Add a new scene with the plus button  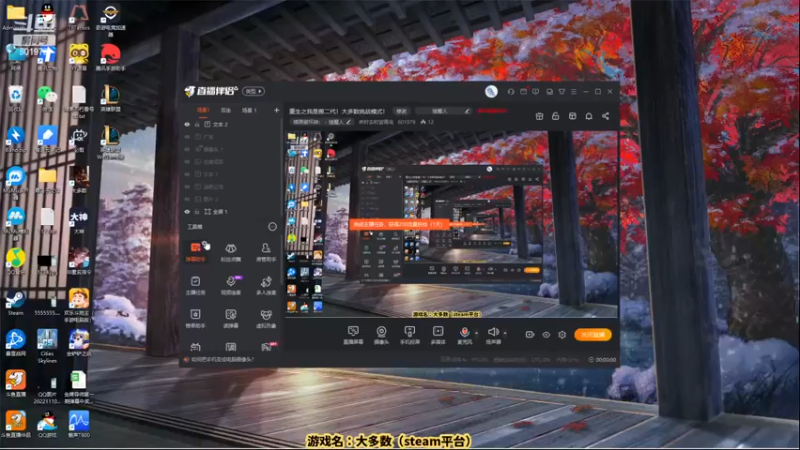coord(277,110)
